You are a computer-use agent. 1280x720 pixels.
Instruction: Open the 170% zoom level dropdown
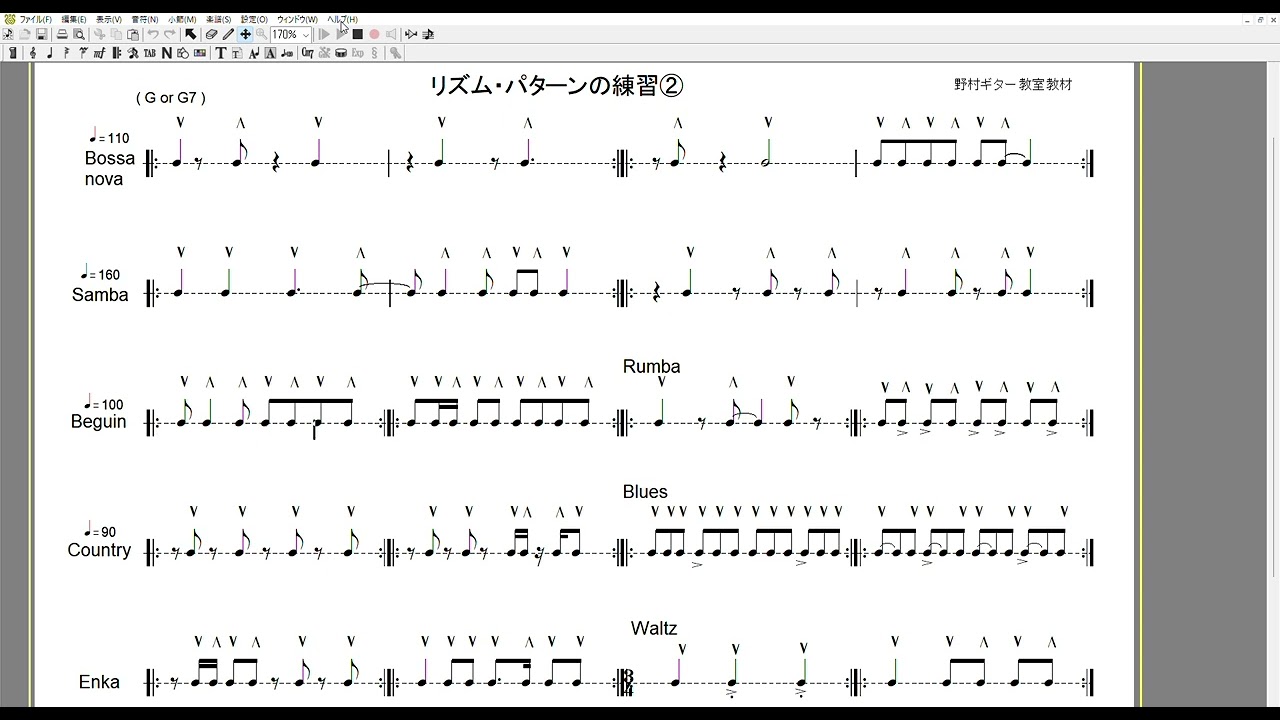291,34
